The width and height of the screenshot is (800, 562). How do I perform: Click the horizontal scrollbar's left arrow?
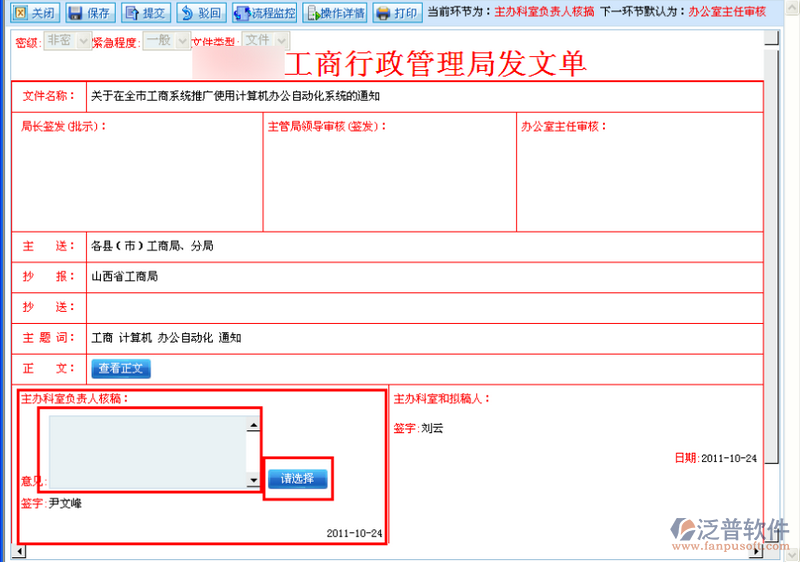pyautogui.click(x=17, y=551)
